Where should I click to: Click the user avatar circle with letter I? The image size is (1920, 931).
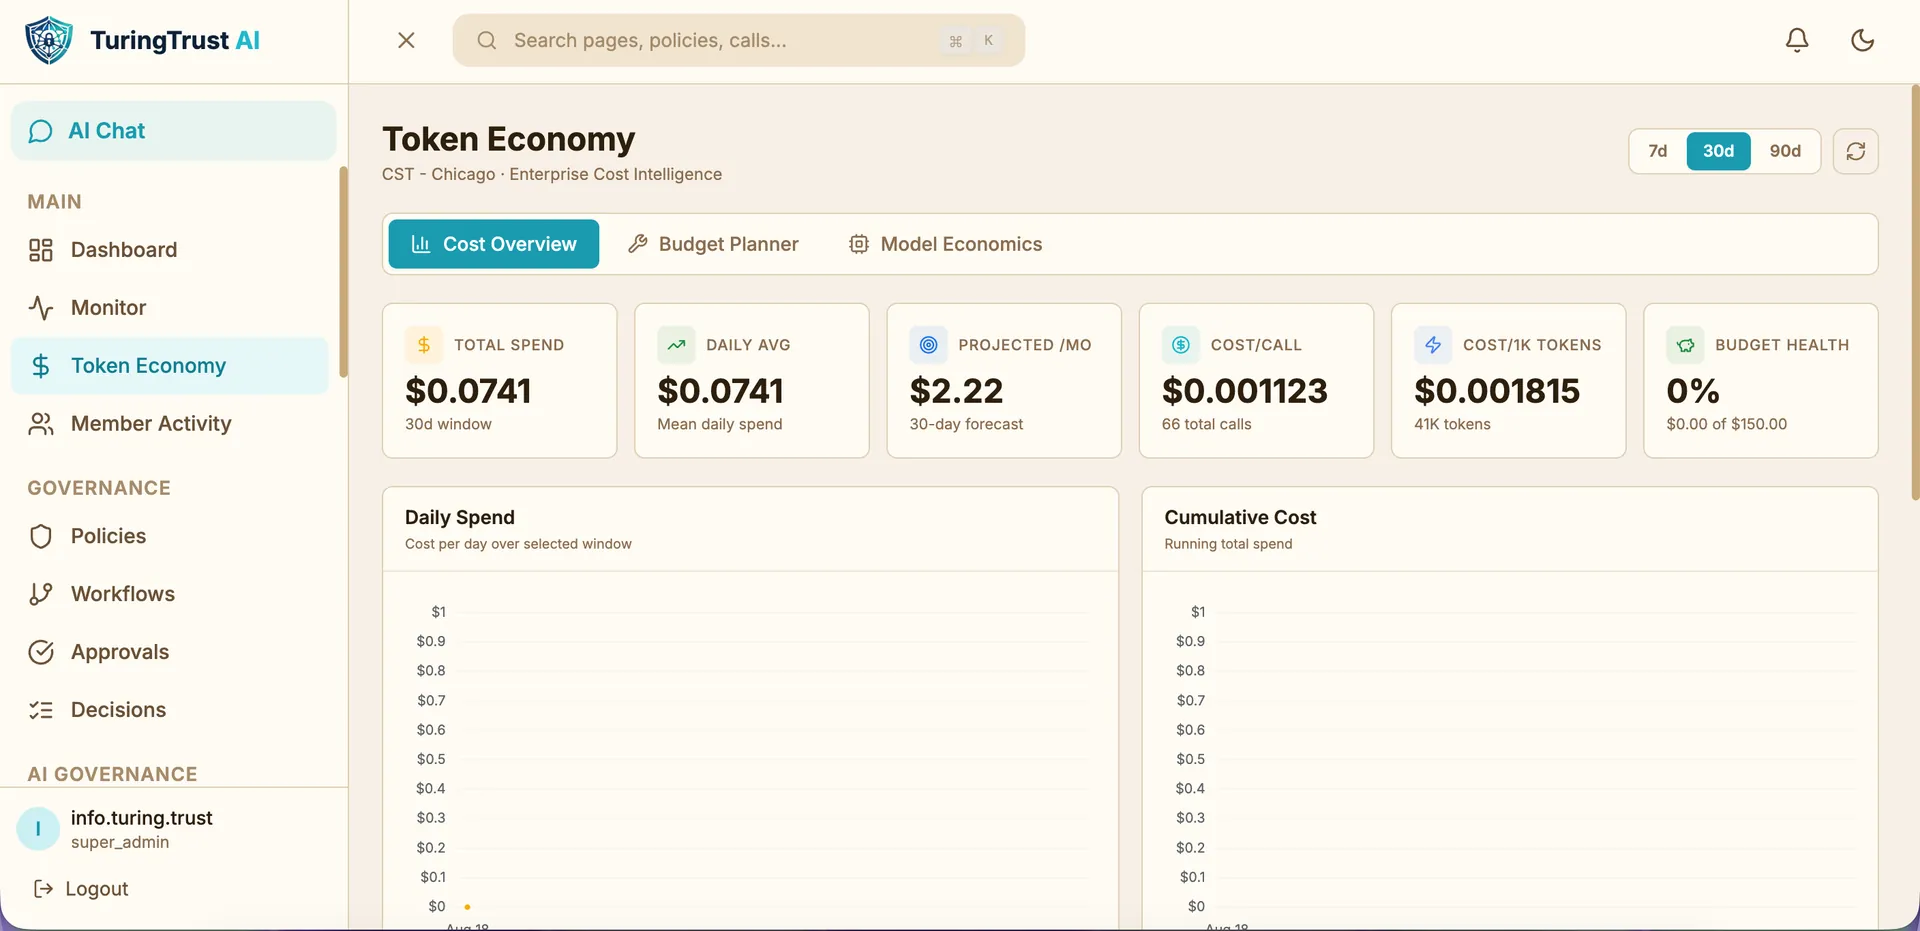click(x=38, y=829)
